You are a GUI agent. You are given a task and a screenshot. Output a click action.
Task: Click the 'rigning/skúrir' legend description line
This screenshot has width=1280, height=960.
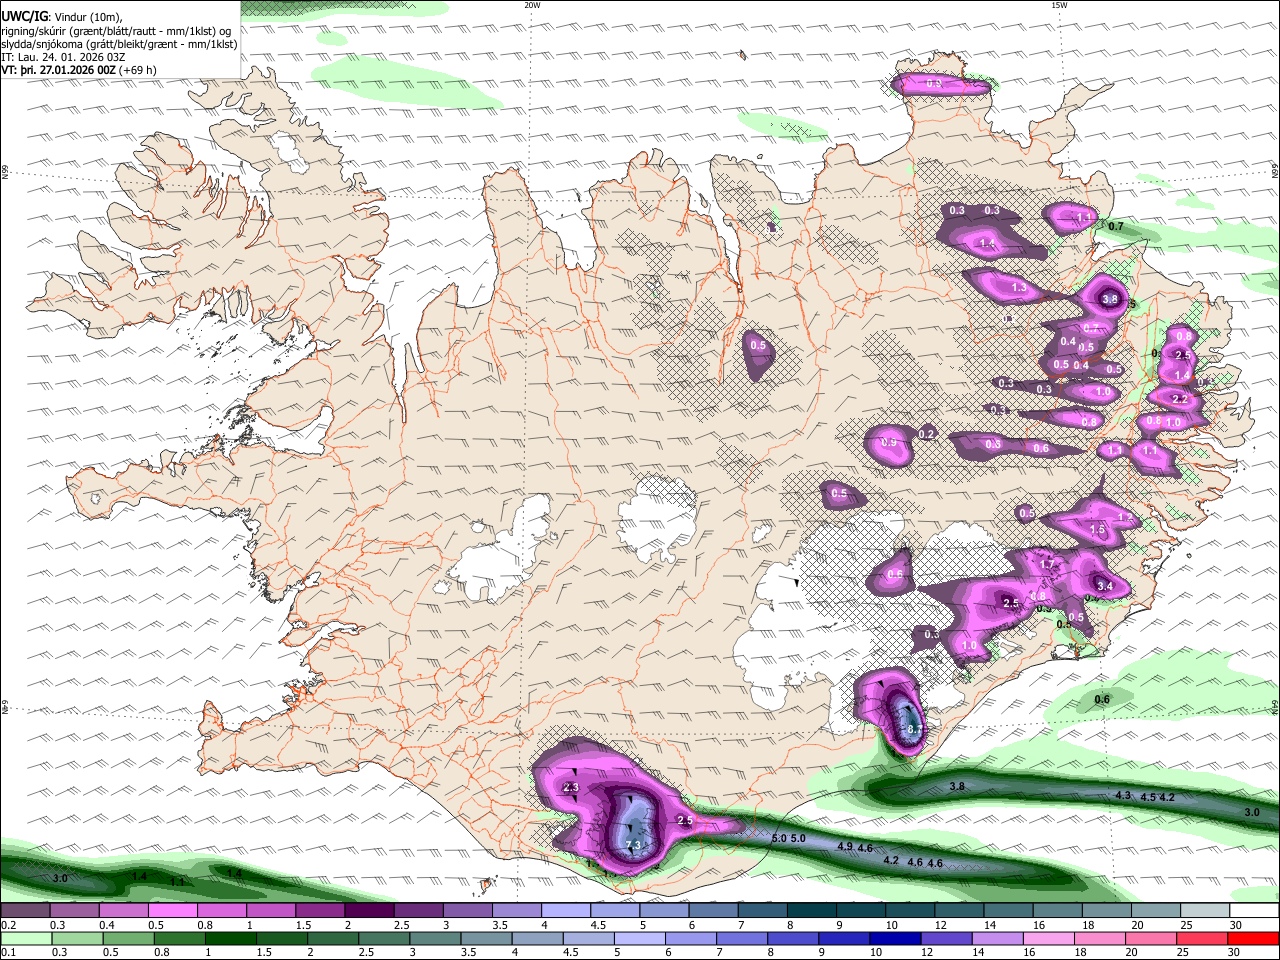click(116, 31)
